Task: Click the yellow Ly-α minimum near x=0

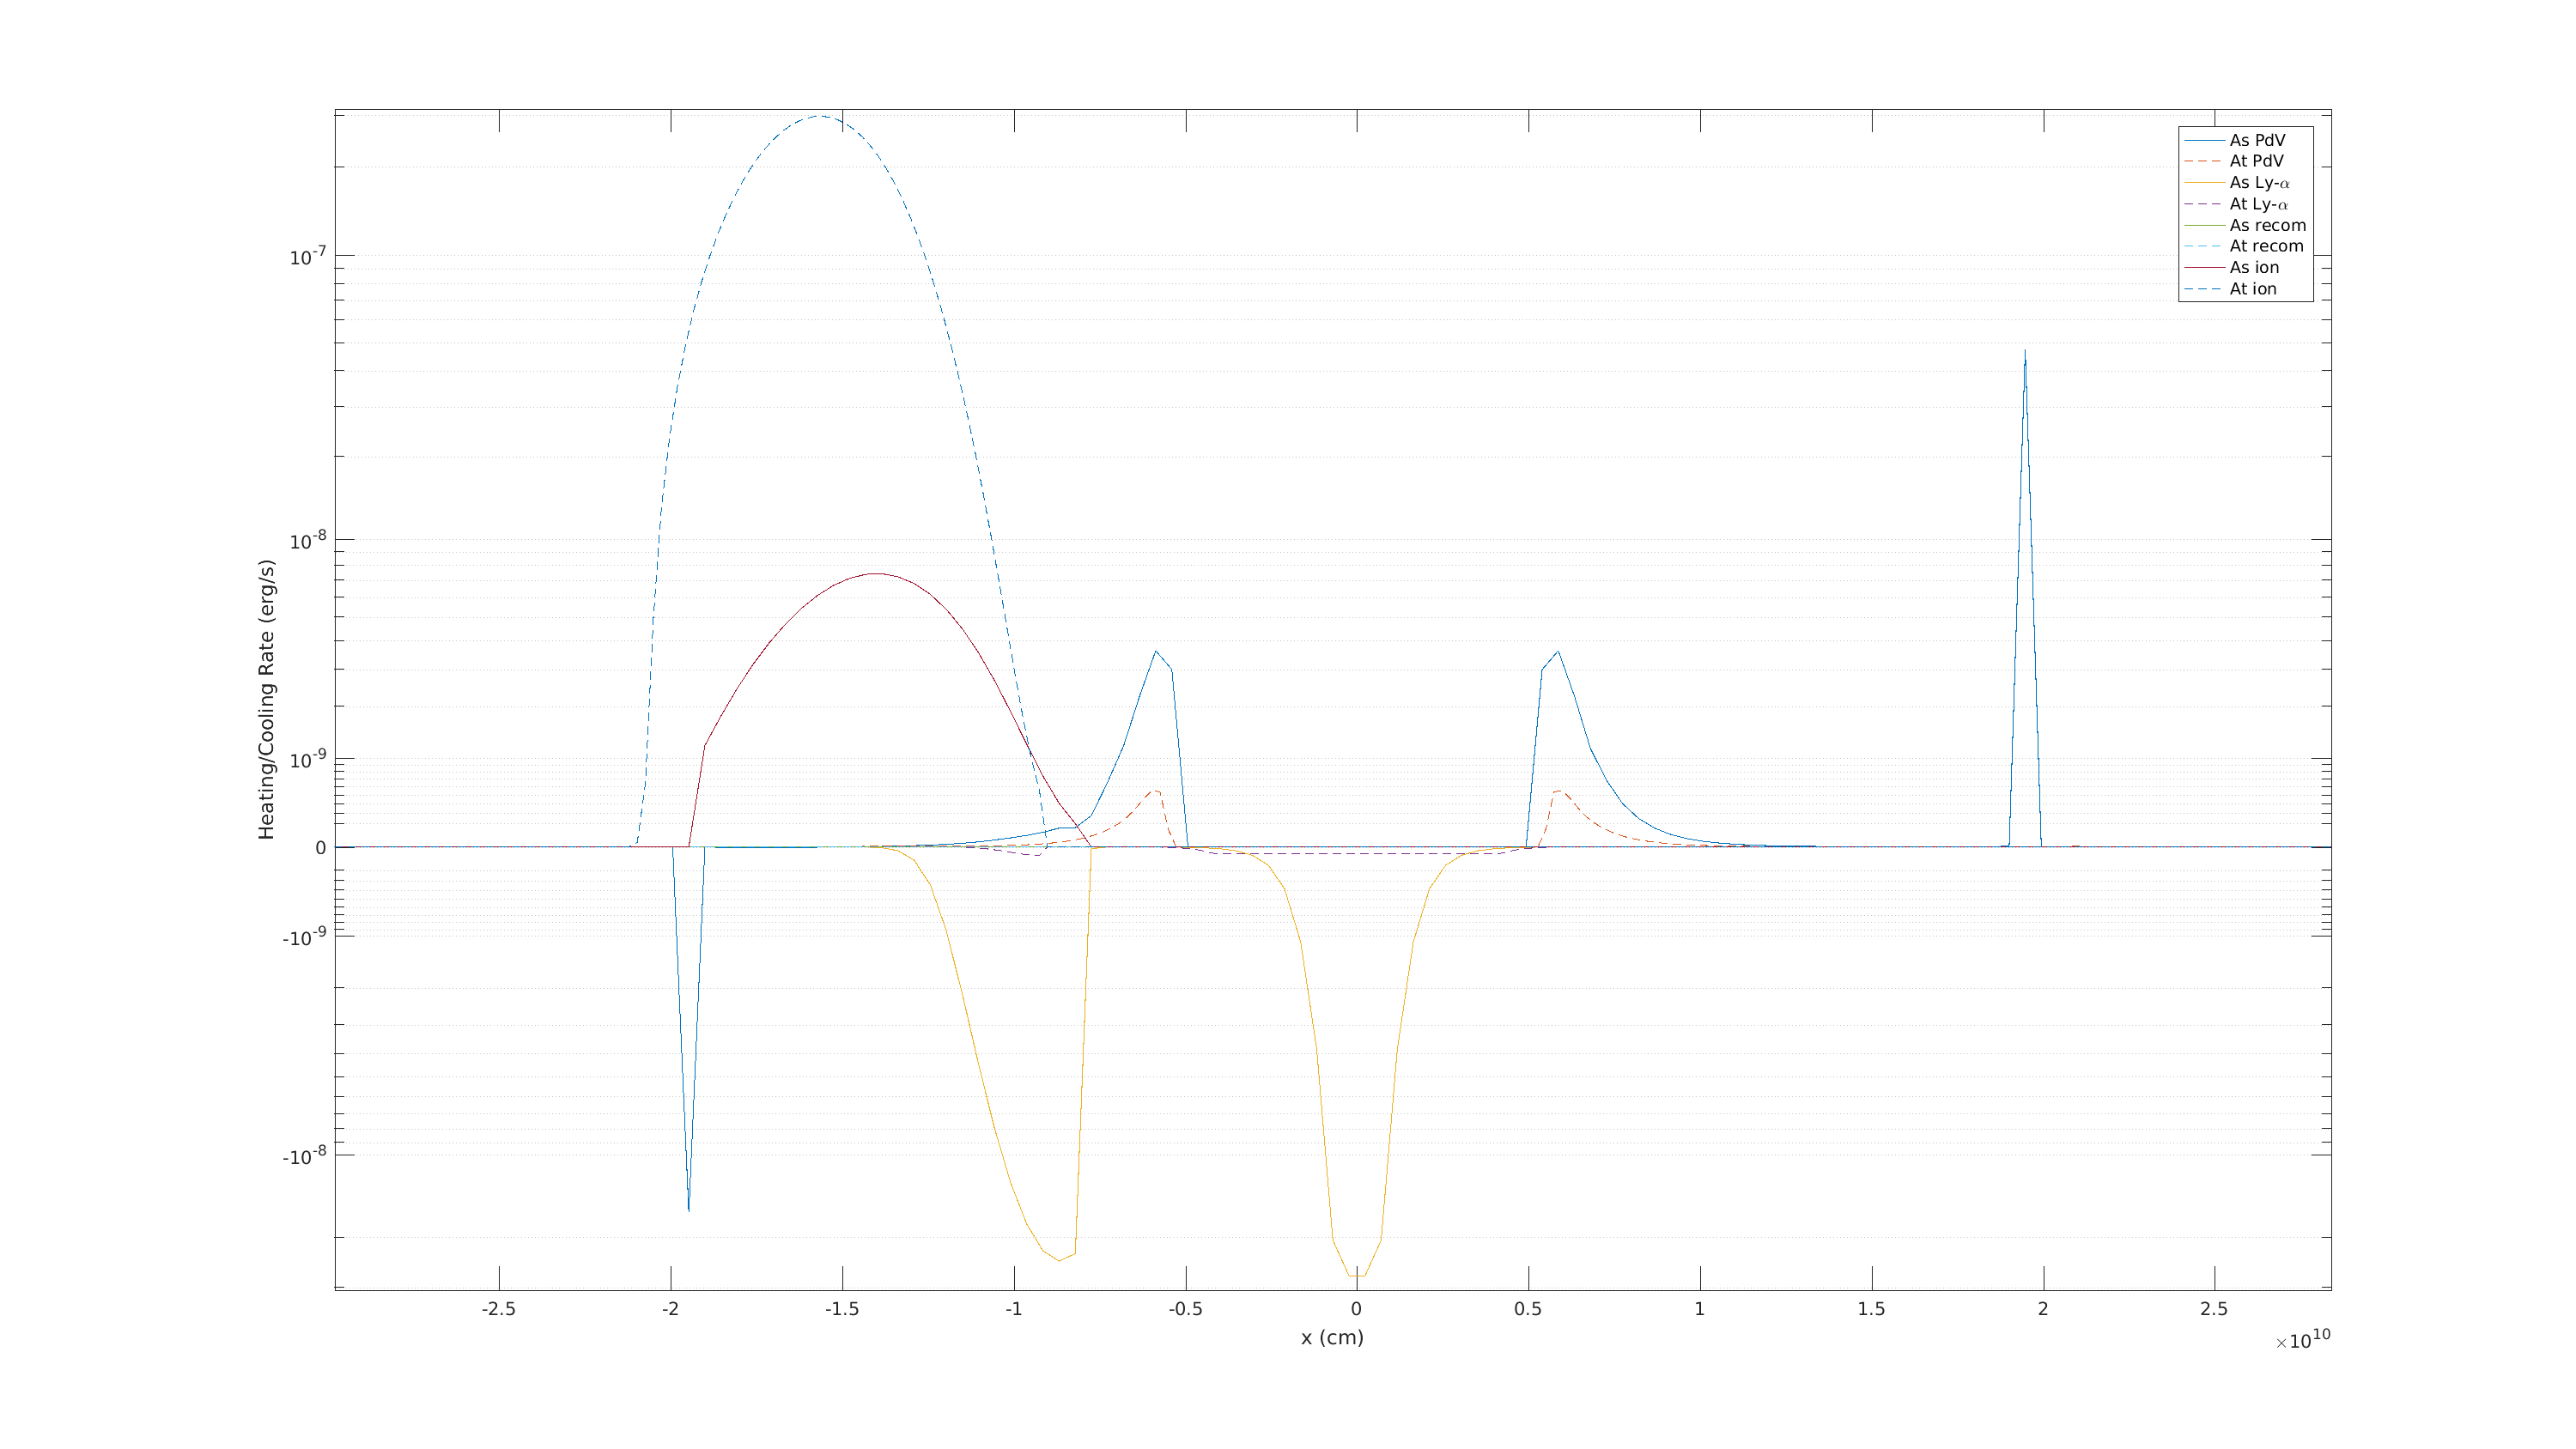Action: point(1357,1276)
